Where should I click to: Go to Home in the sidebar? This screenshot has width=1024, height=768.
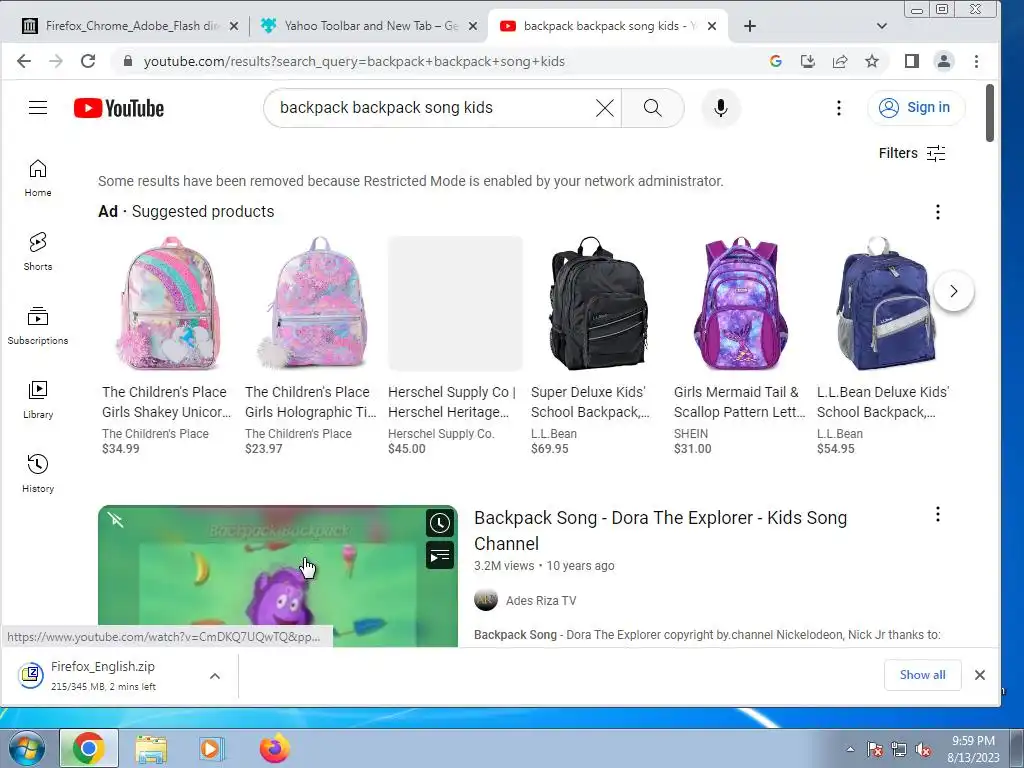point(38,178)
